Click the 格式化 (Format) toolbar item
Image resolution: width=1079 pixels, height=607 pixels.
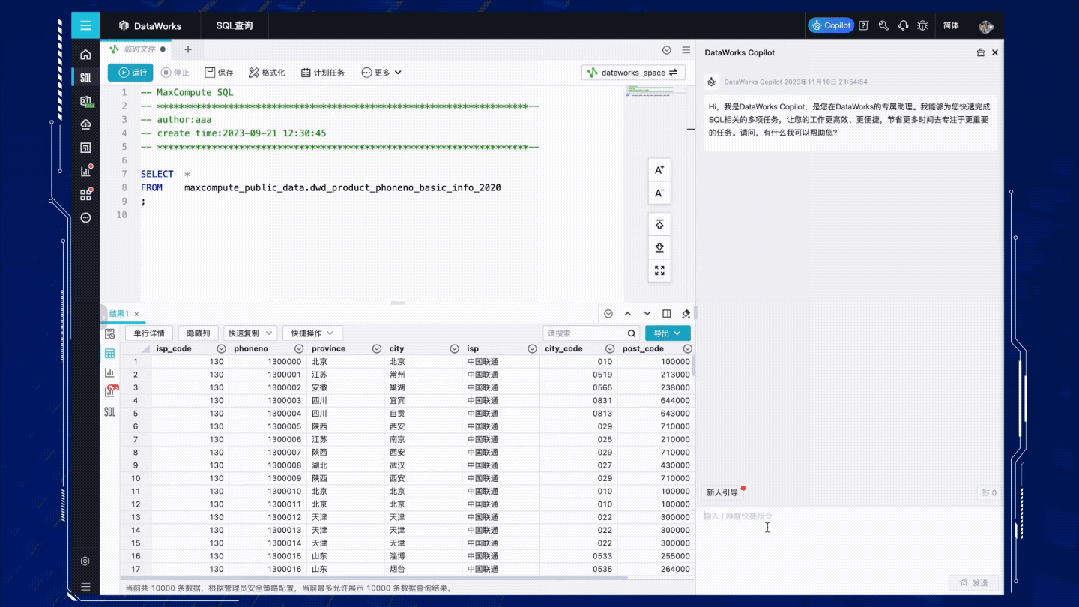(267, 72)
